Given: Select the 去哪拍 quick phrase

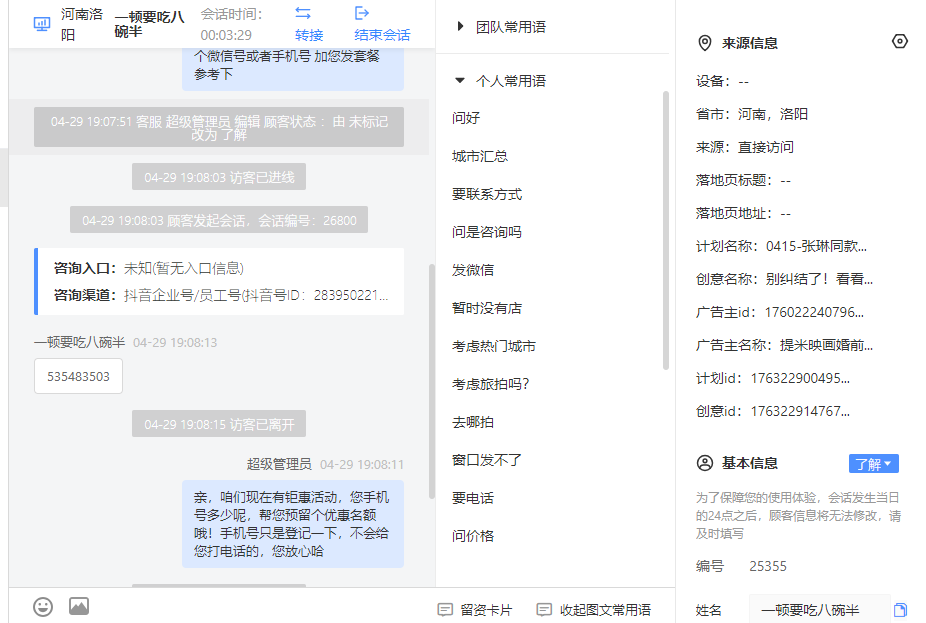Looking at the screenshot, I should 472,422.
